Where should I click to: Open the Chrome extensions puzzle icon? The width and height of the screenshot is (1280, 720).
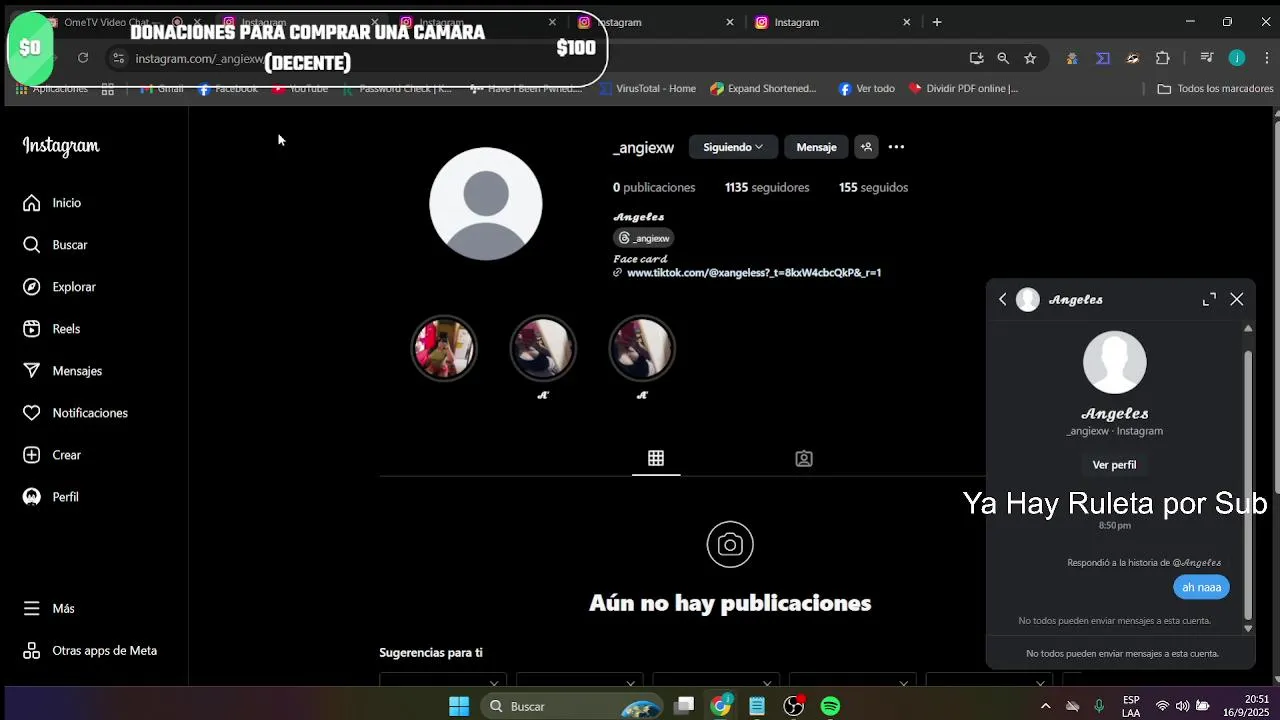point(1162,58)
